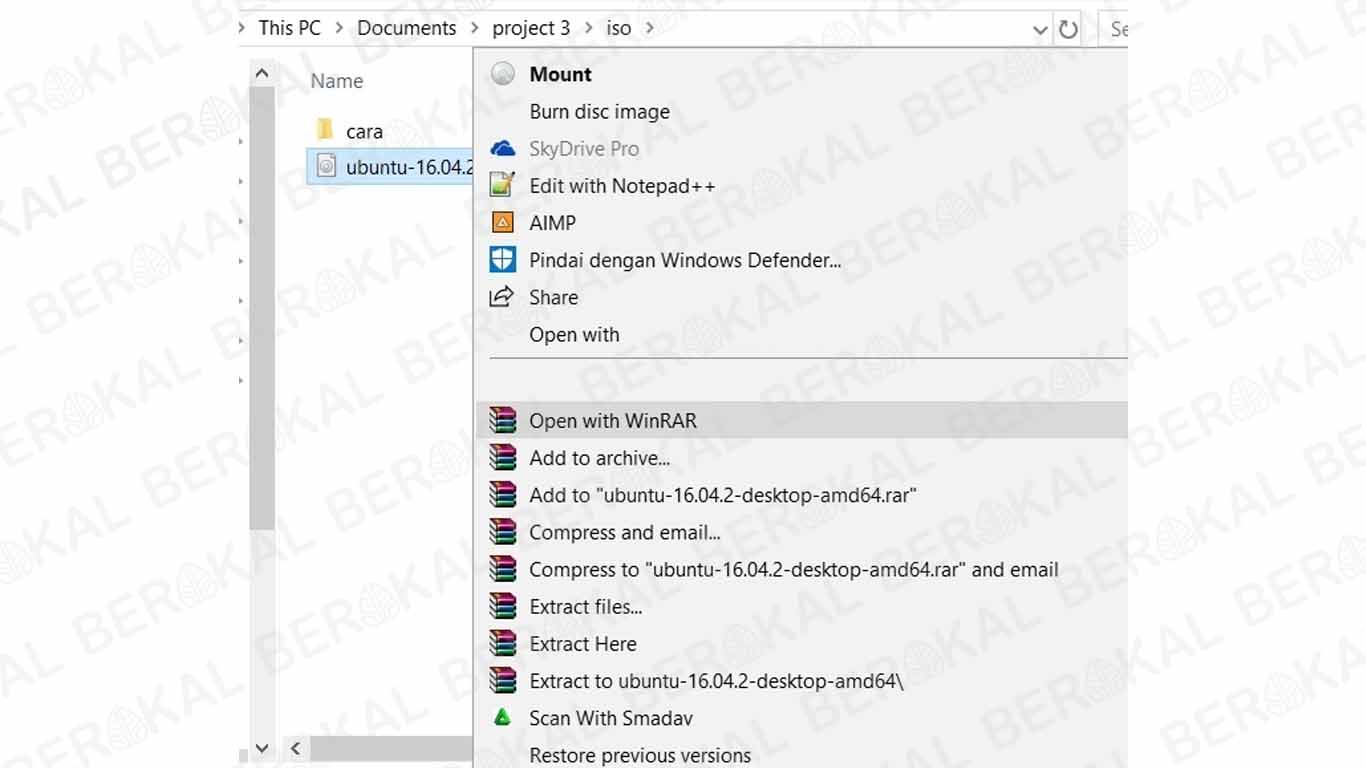Click the Windows Defender shield icon

[502, 260]
